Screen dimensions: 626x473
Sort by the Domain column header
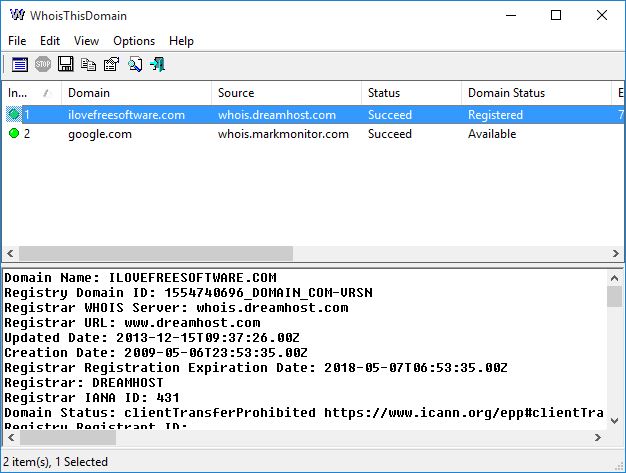(137, 93)
